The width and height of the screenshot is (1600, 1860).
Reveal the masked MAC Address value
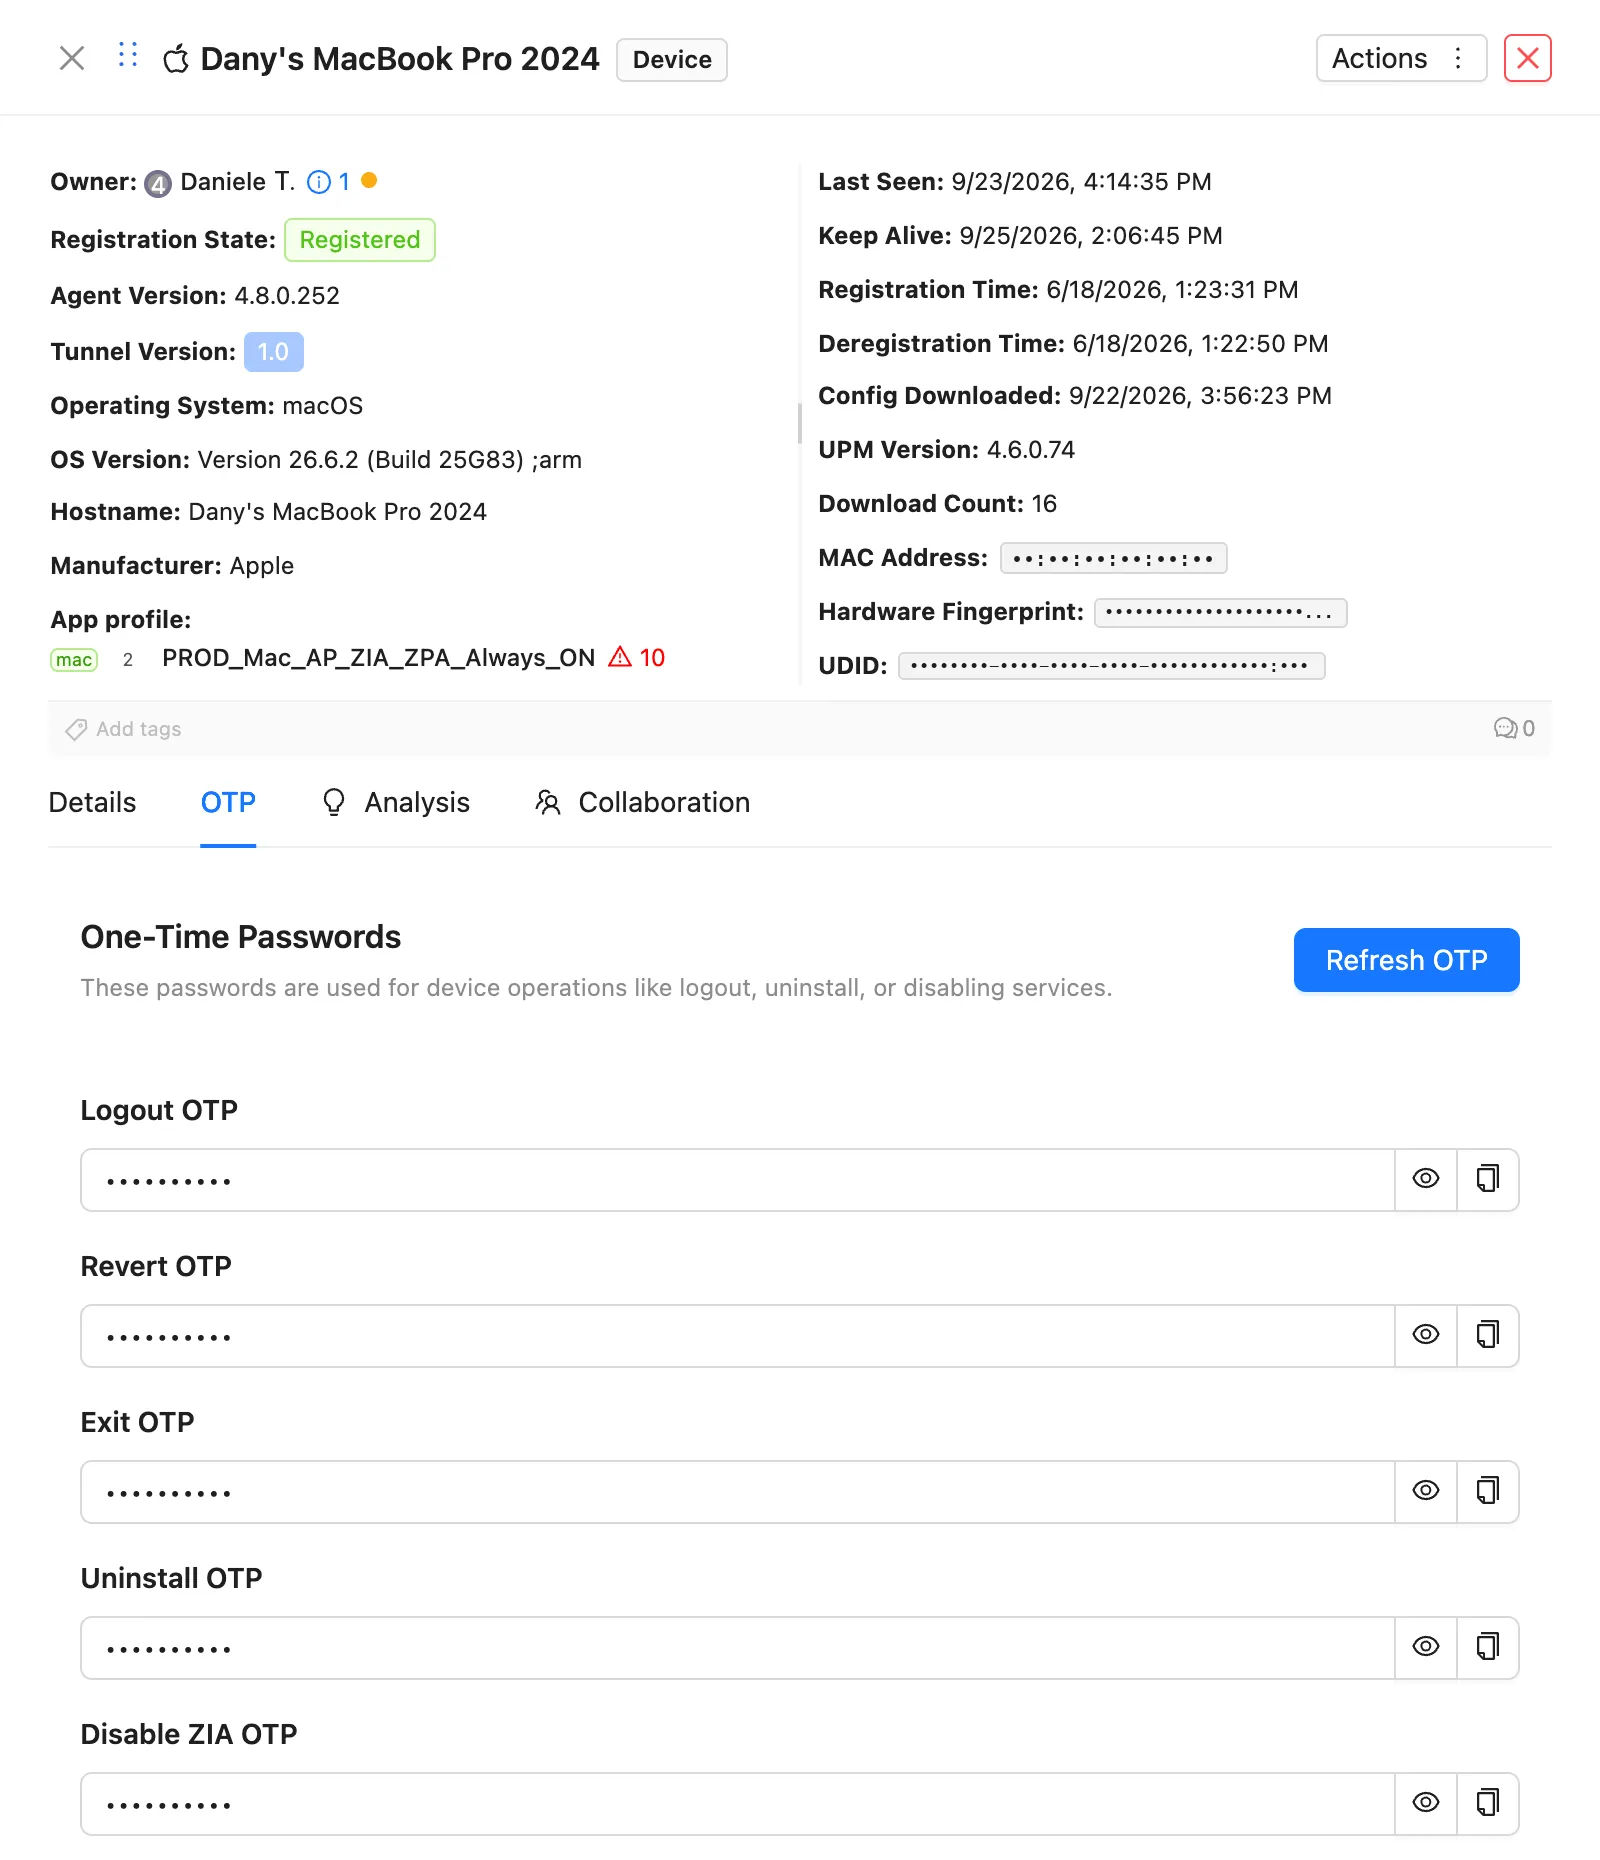coord(1113,558)
